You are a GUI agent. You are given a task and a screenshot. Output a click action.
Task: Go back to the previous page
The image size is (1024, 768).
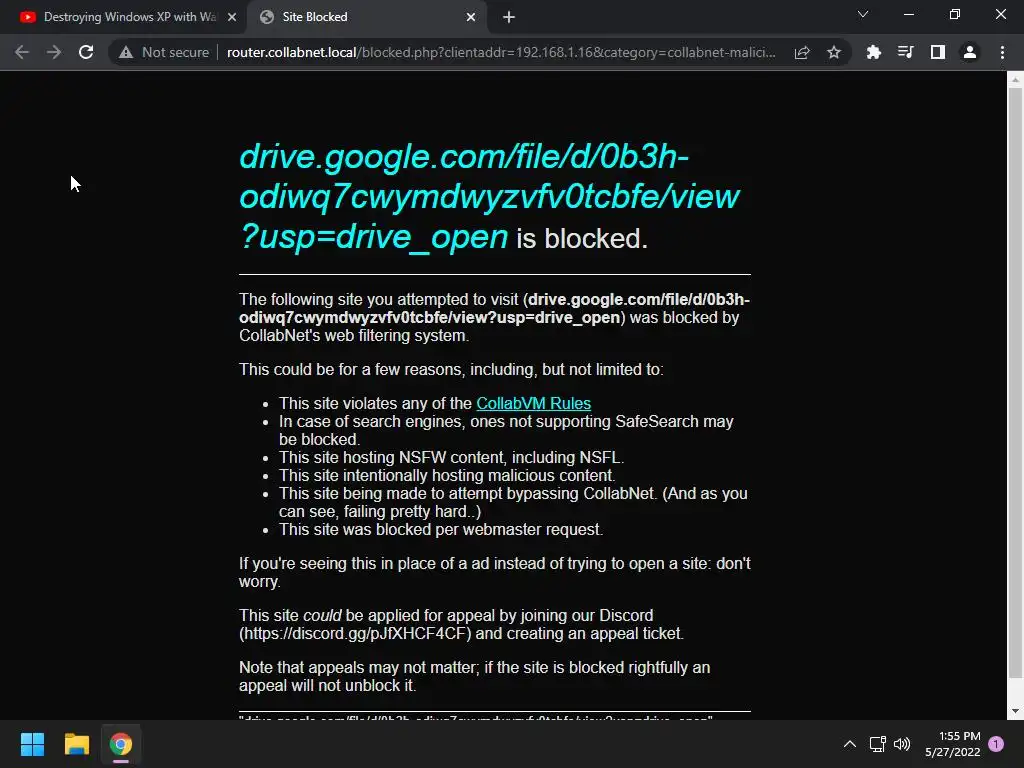pyautogui.click(x=22, y=52)
